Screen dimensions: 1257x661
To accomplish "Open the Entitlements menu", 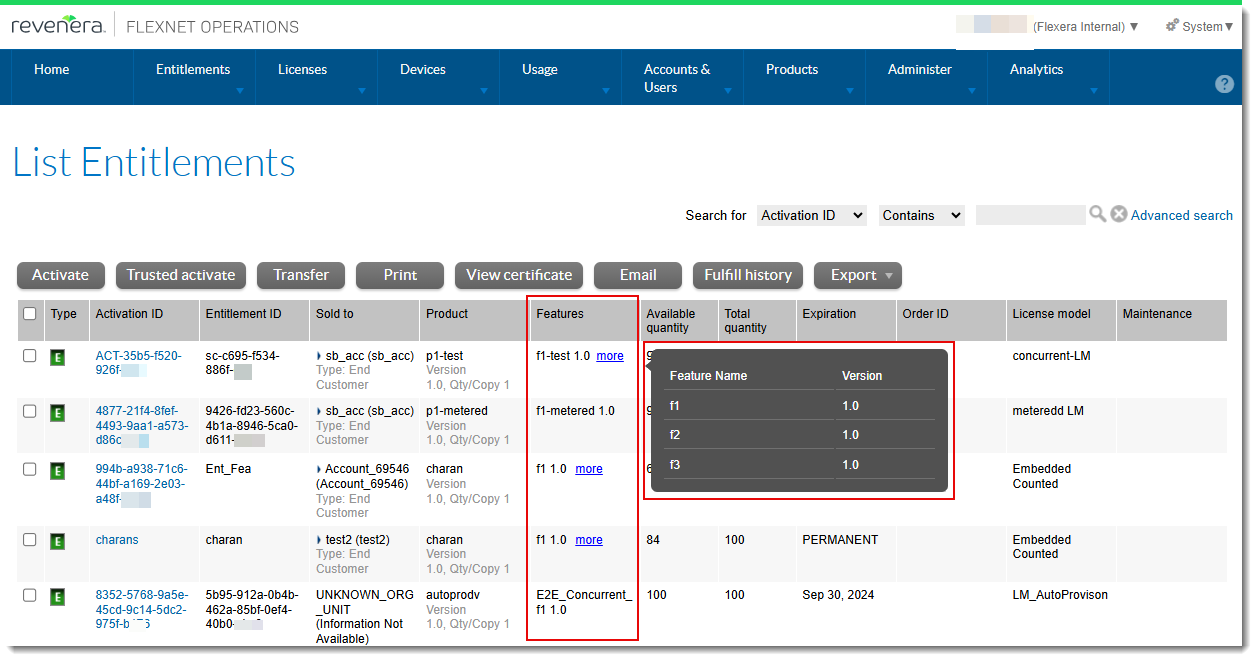I will click(x=193, y=70).
